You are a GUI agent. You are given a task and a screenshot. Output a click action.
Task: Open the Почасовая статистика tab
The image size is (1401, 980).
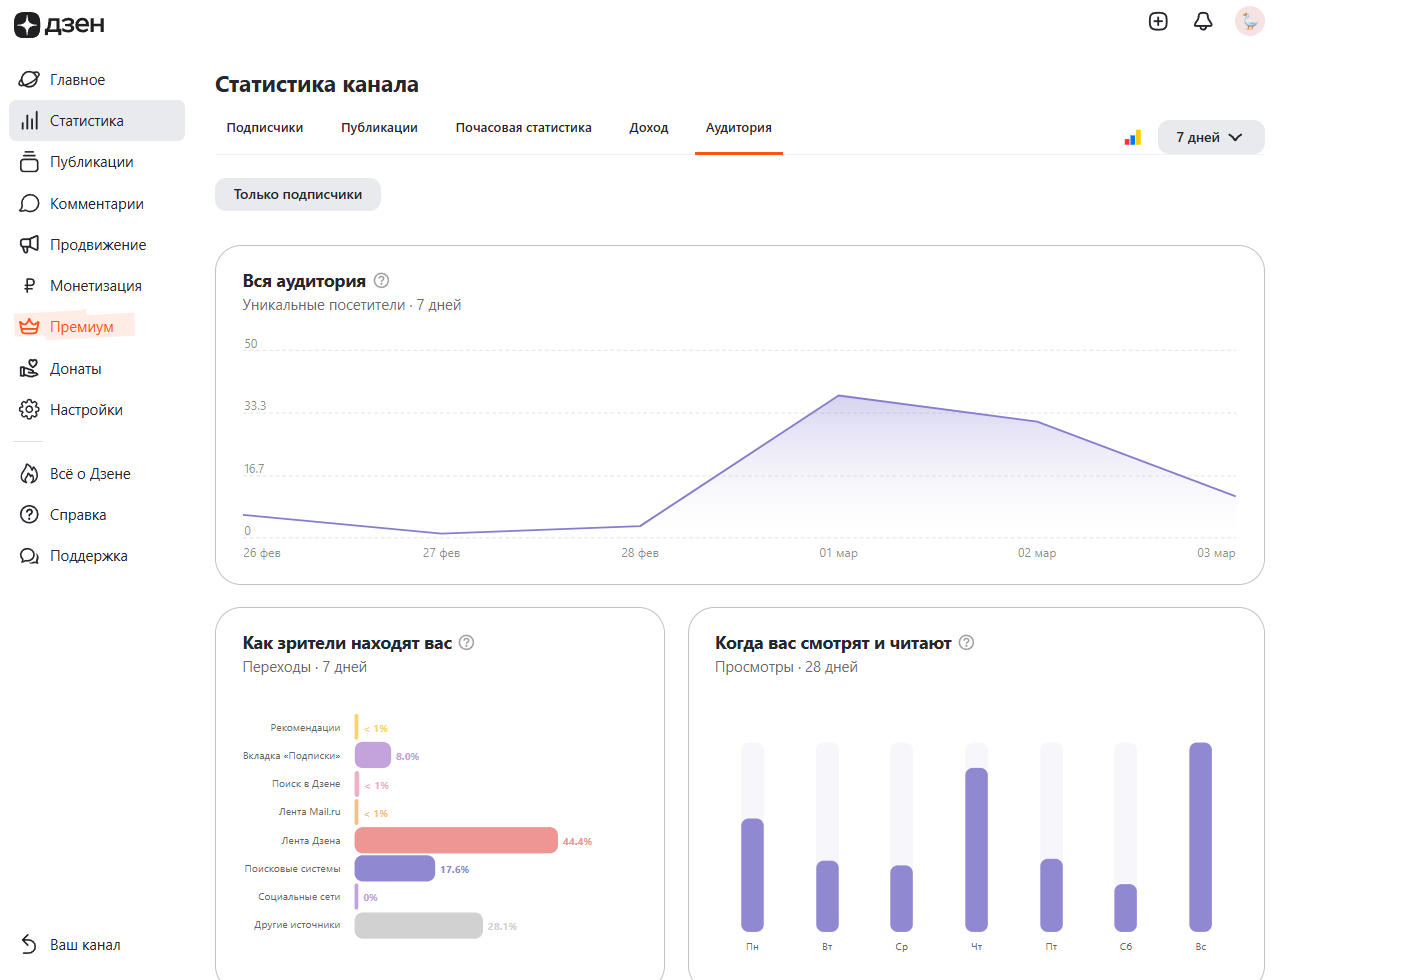click(x=523, y=128)
